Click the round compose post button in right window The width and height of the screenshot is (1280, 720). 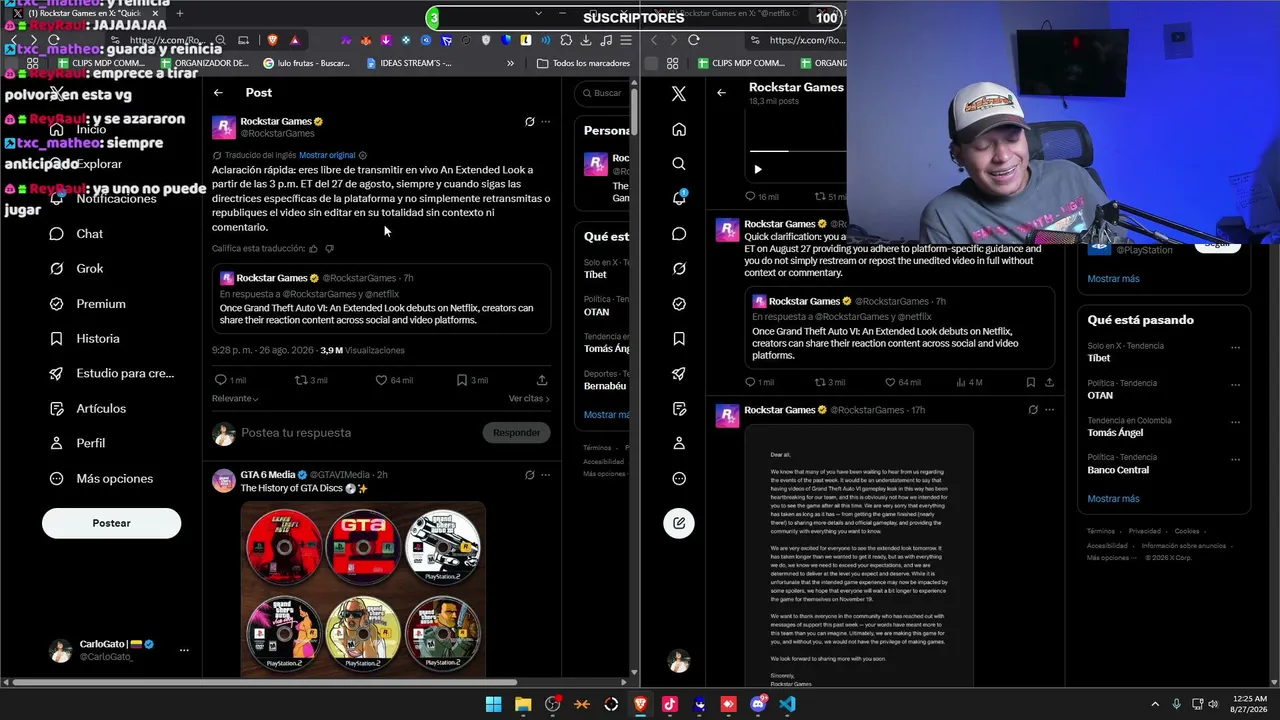(x=679, y=523)
